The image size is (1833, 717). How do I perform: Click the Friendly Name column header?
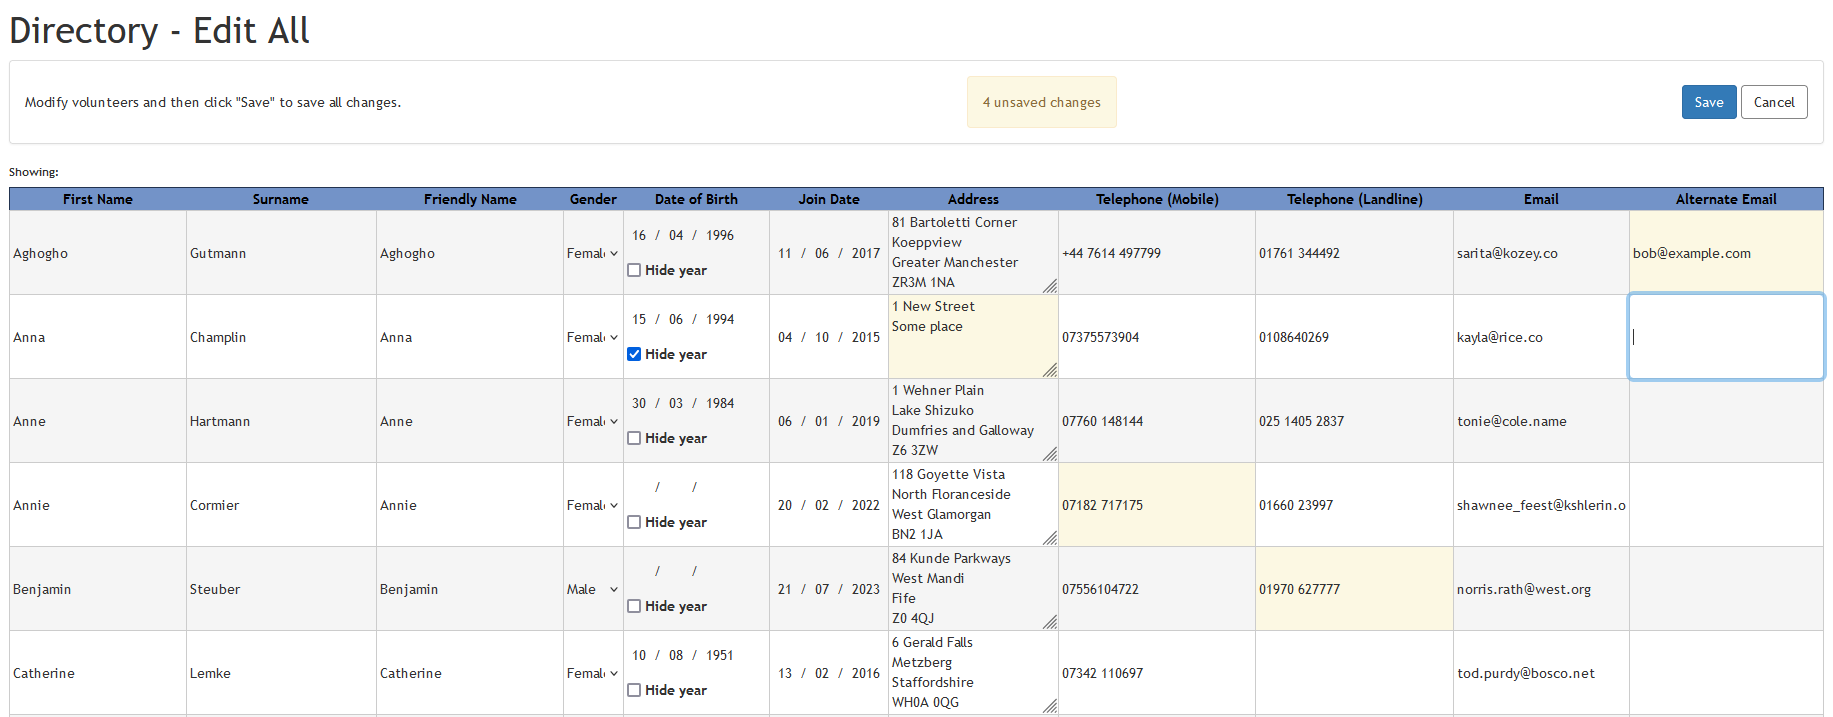470,199
